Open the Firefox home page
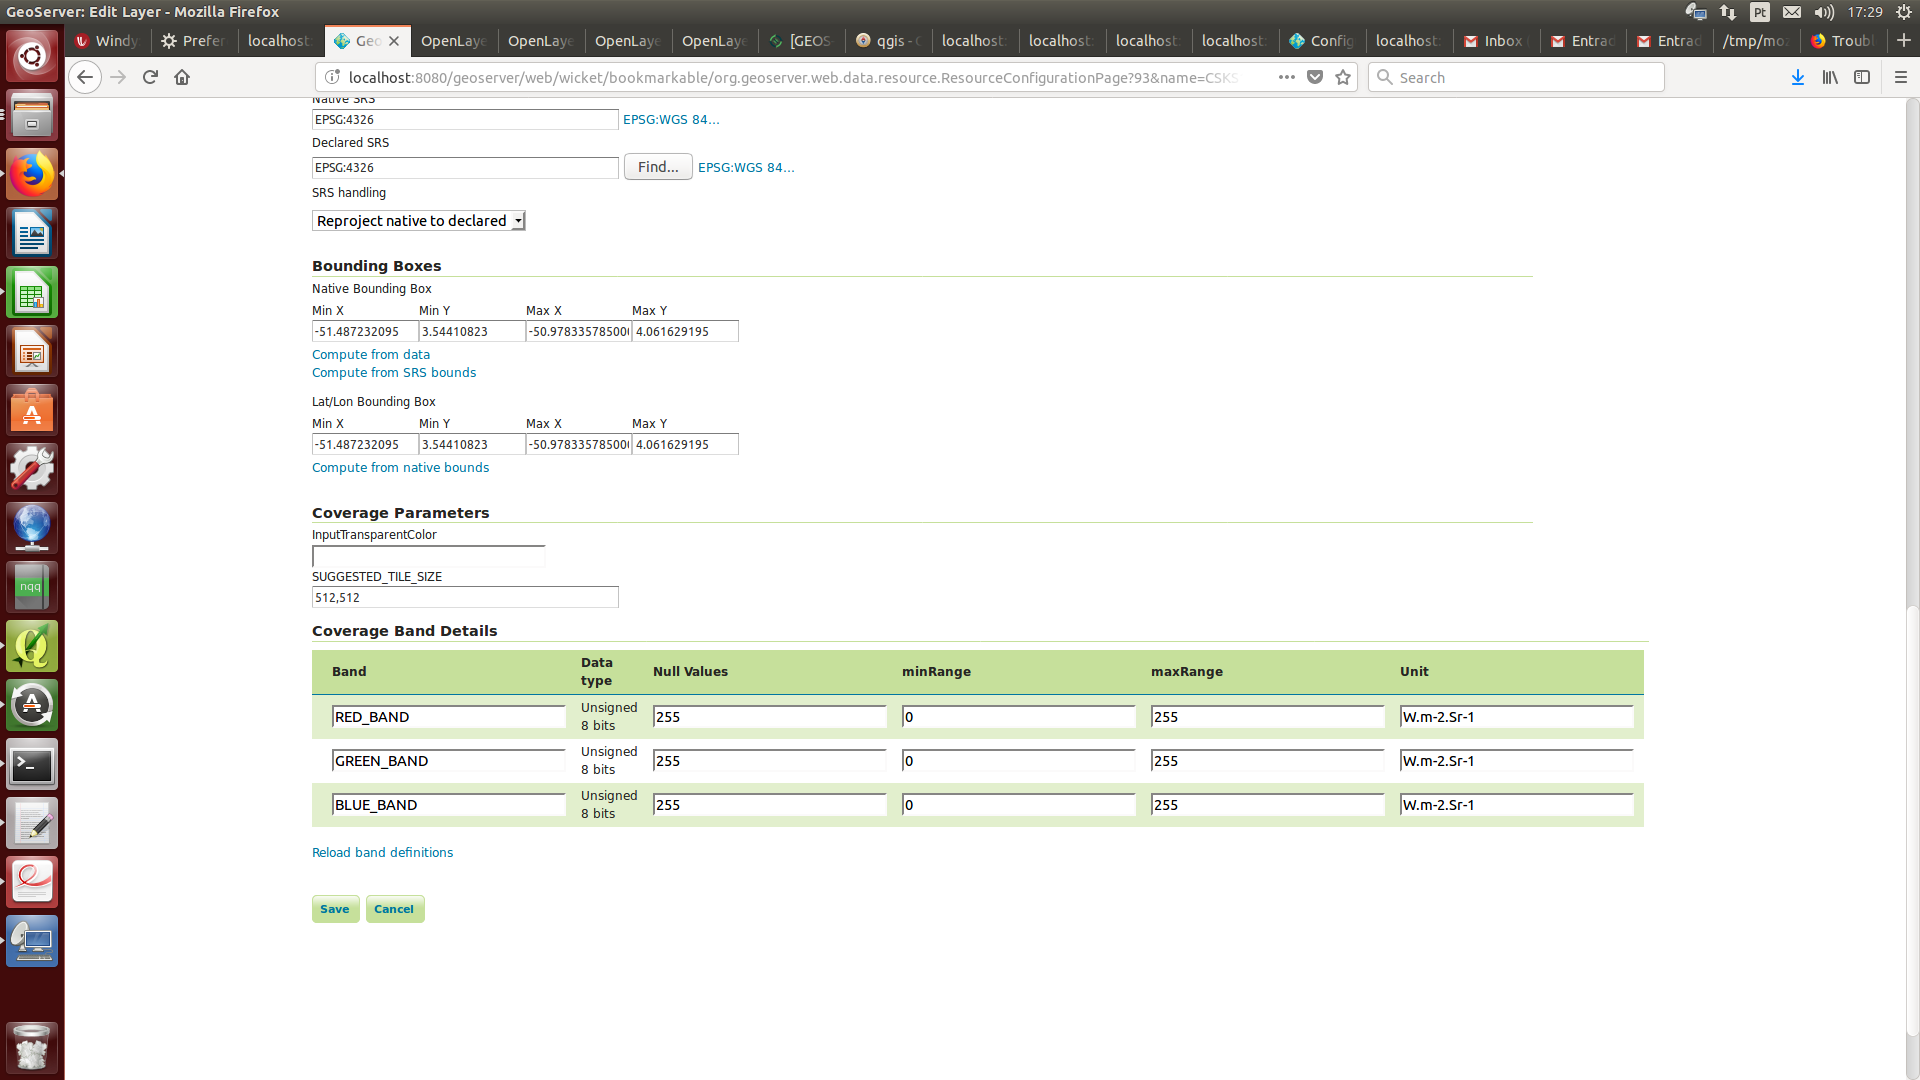 (x=182, y=77)
